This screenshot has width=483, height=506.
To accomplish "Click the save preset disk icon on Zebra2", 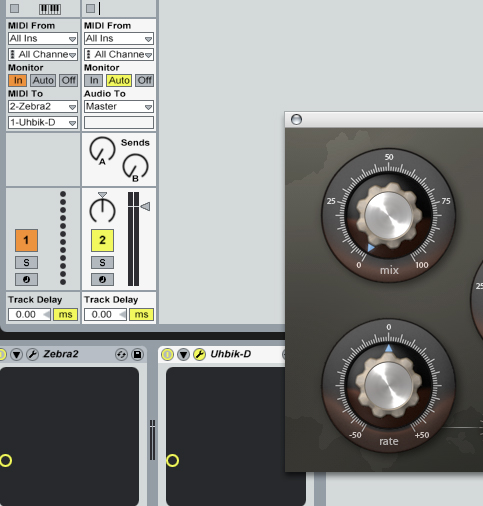I will click(x=137, y=354).
